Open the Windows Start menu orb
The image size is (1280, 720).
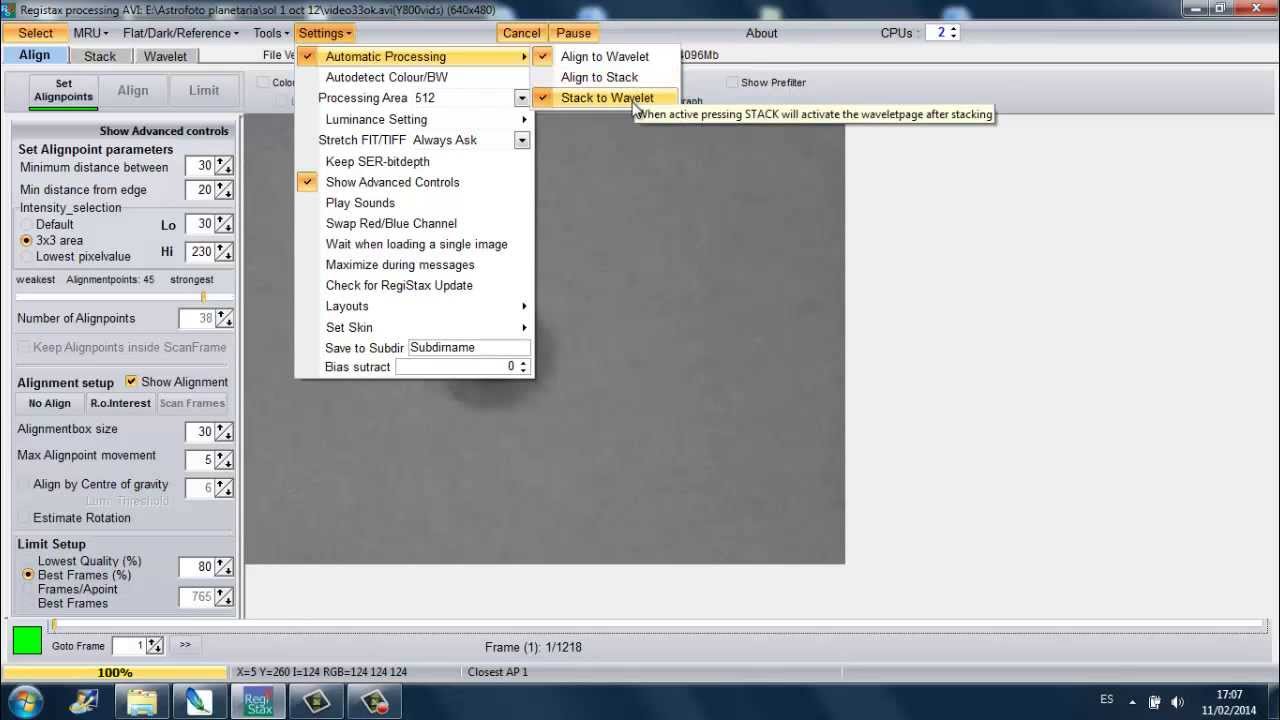[24, 701]
